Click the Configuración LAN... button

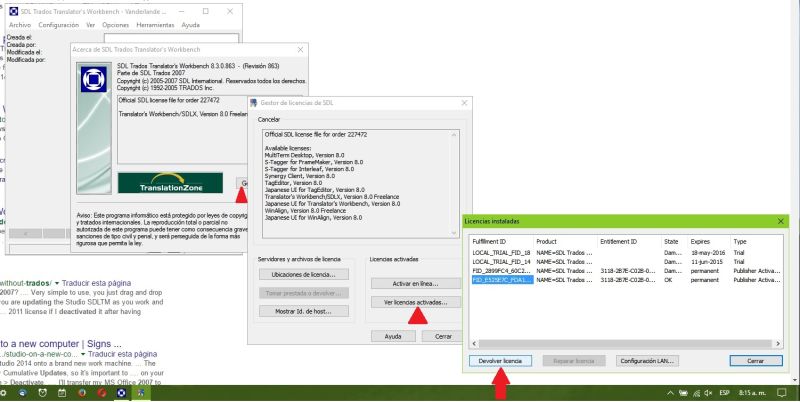coord(647,361)
